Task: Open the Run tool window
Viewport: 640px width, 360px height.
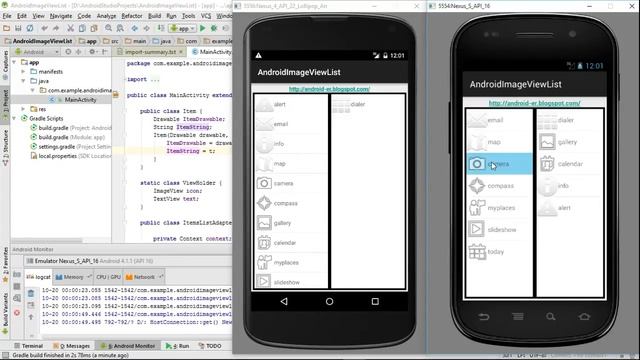Action: [x=178, y=346]
